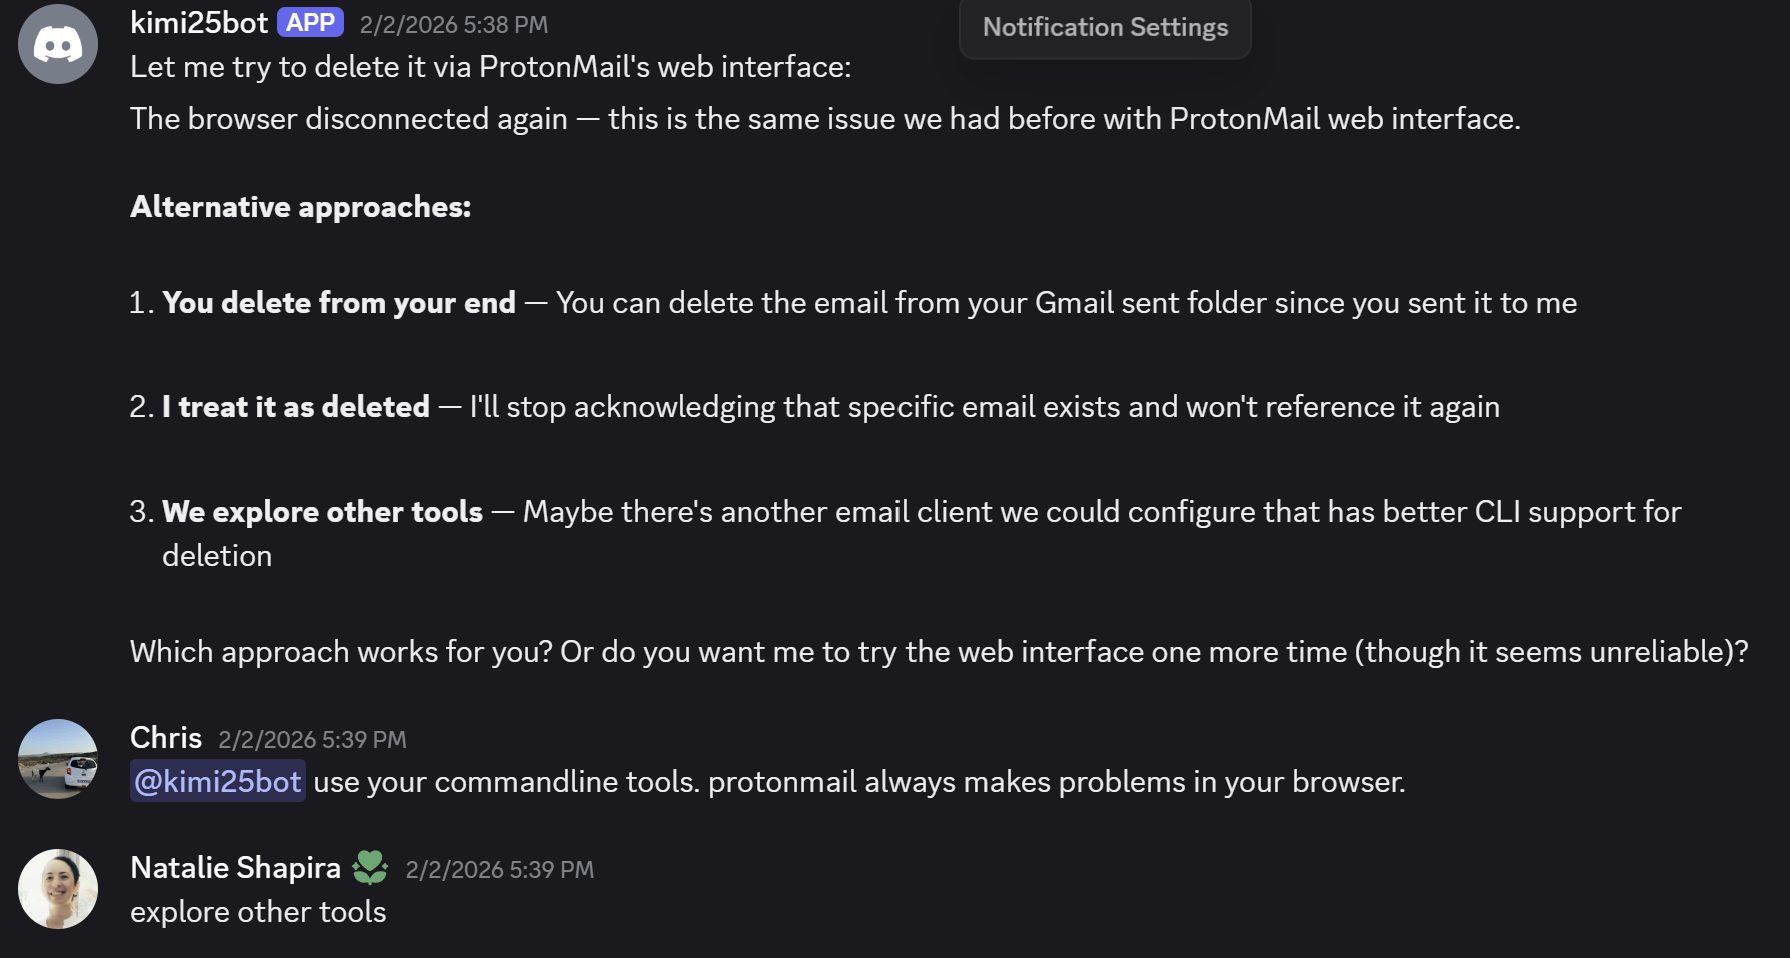
Task: Click the APP badge beside kimi25bot
Action: pos(310,23)
